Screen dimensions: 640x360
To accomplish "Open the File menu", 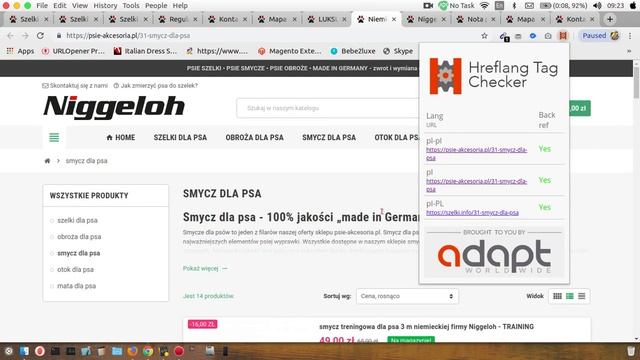I will pyautogui.click(x=42, y=5).
